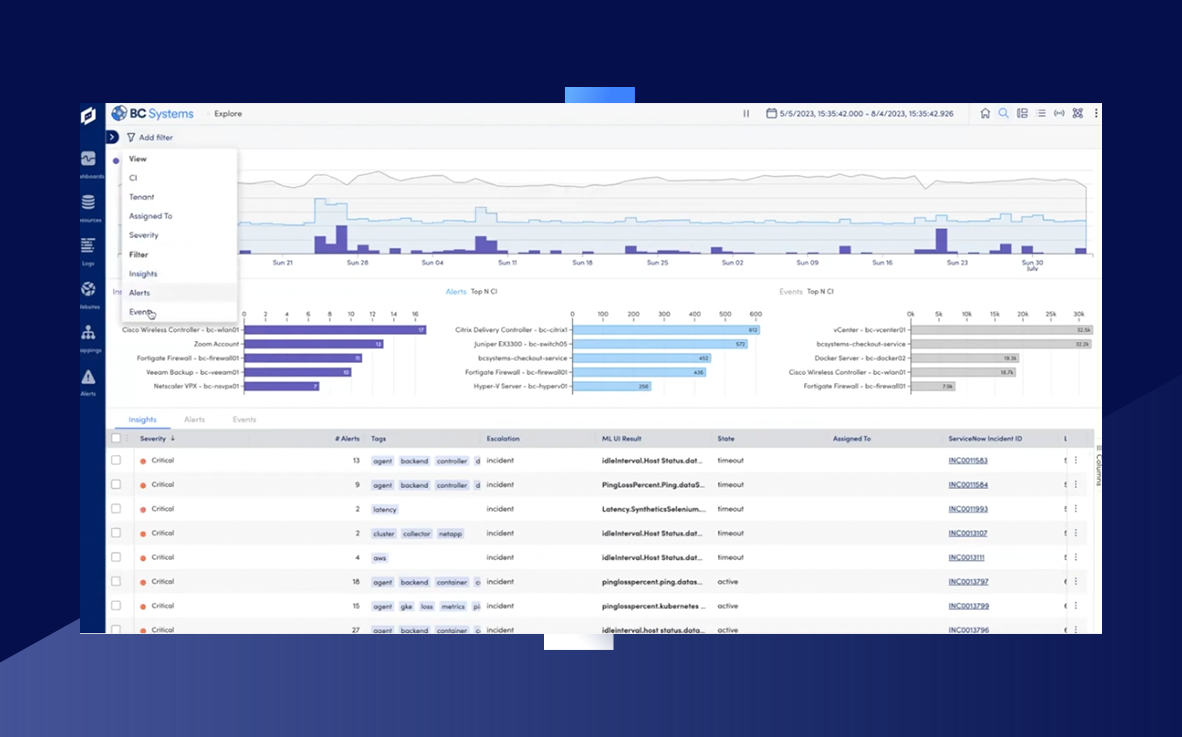Tick the checkbox on the INC0011583 row

(116, 460)
